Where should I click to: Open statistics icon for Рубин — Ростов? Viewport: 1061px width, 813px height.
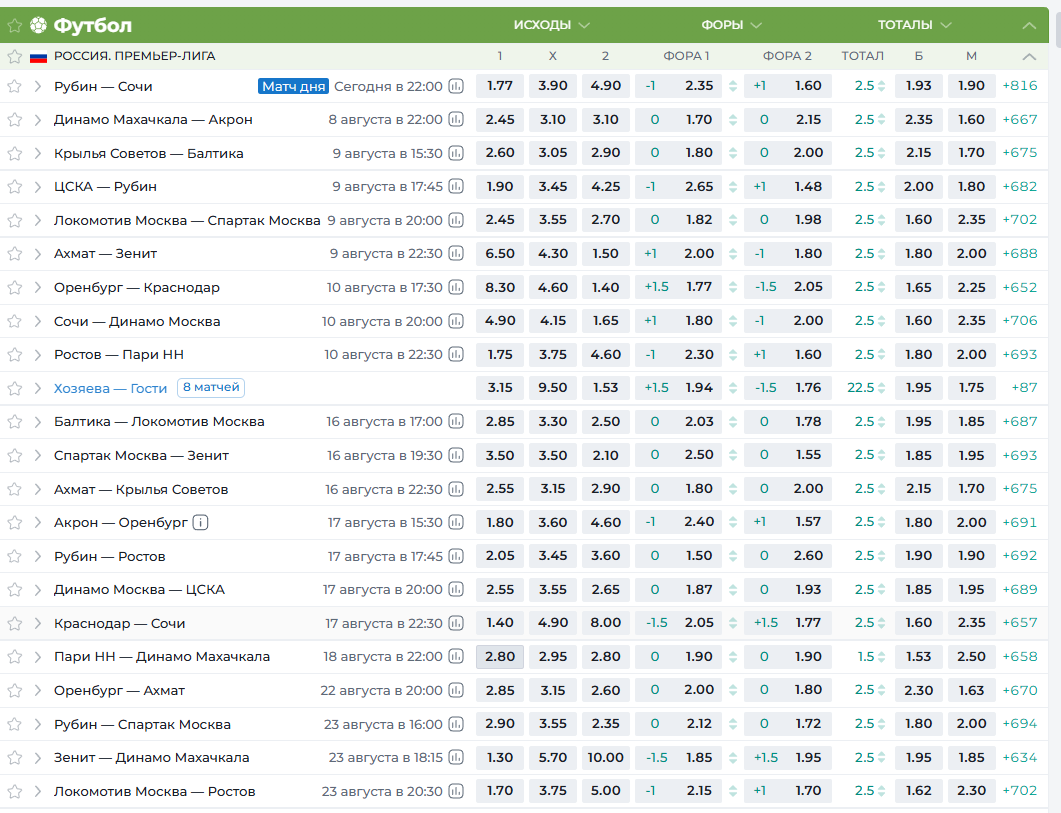pos(456,556)
